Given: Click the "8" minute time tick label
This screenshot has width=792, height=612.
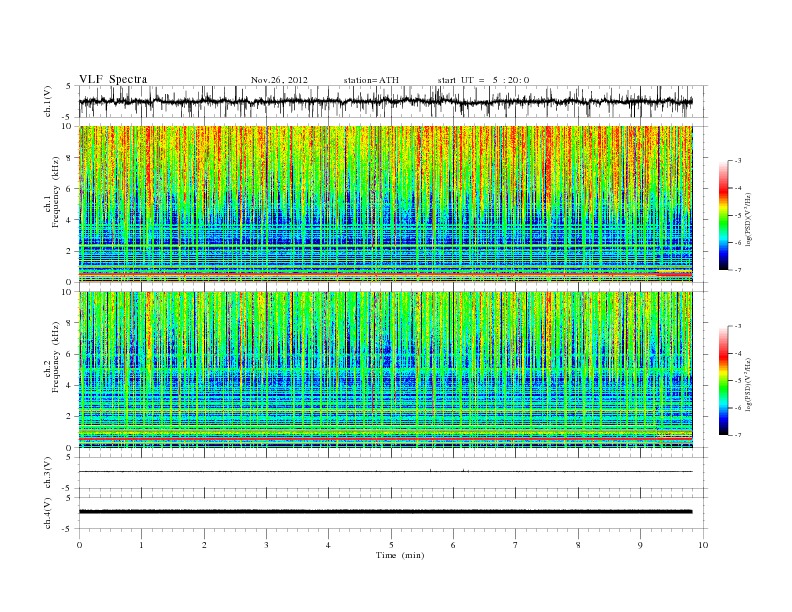Looking at the screenshot, I should [578, 545].
